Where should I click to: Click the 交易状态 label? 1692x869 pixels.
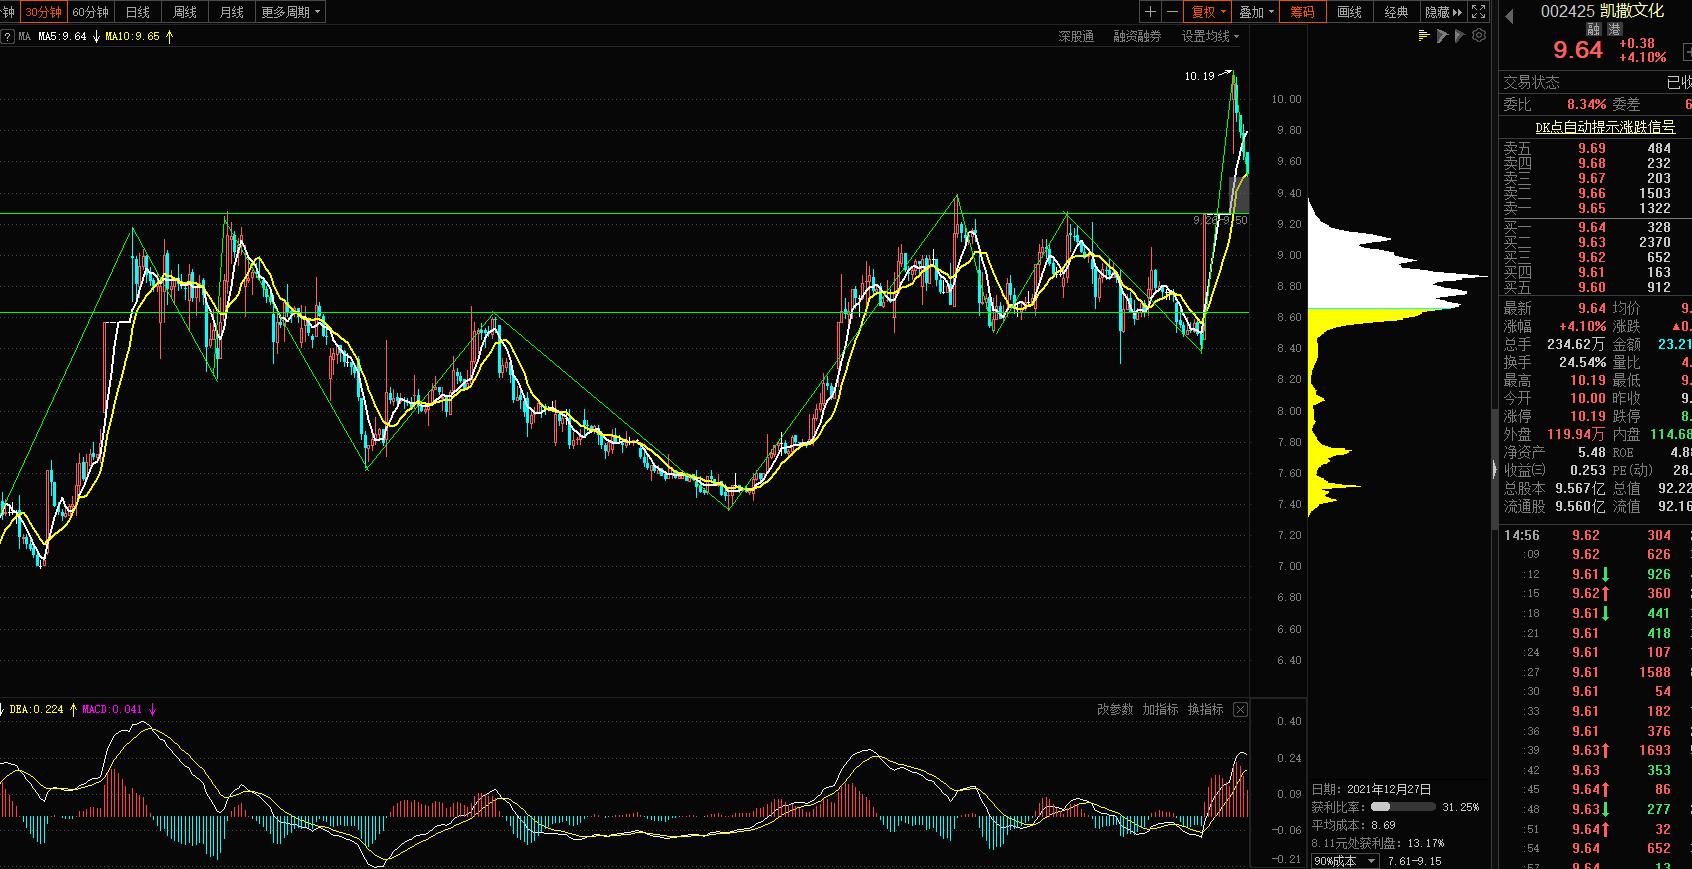click(x=1531, y=82)
